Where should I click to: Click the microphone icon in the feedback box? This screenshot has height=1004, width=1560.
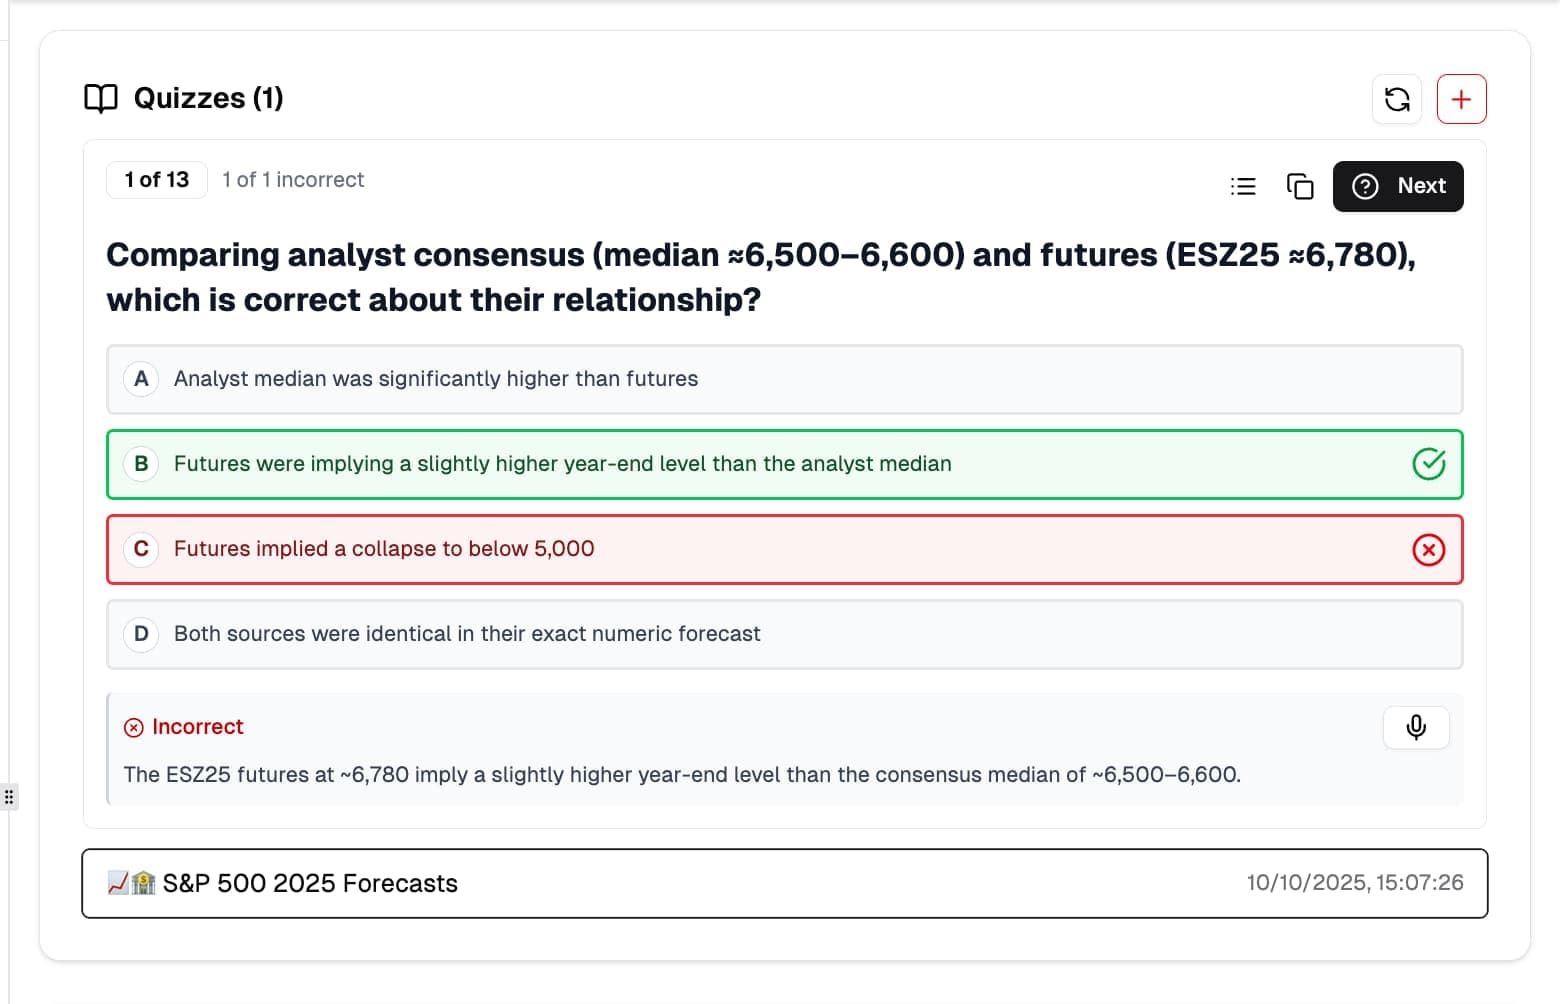click(x=1415, y=727)
